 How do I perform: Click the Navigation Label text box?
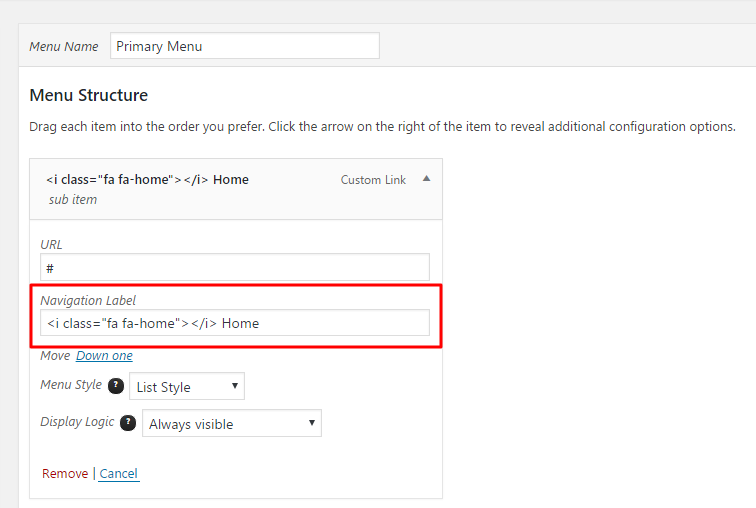235,323
